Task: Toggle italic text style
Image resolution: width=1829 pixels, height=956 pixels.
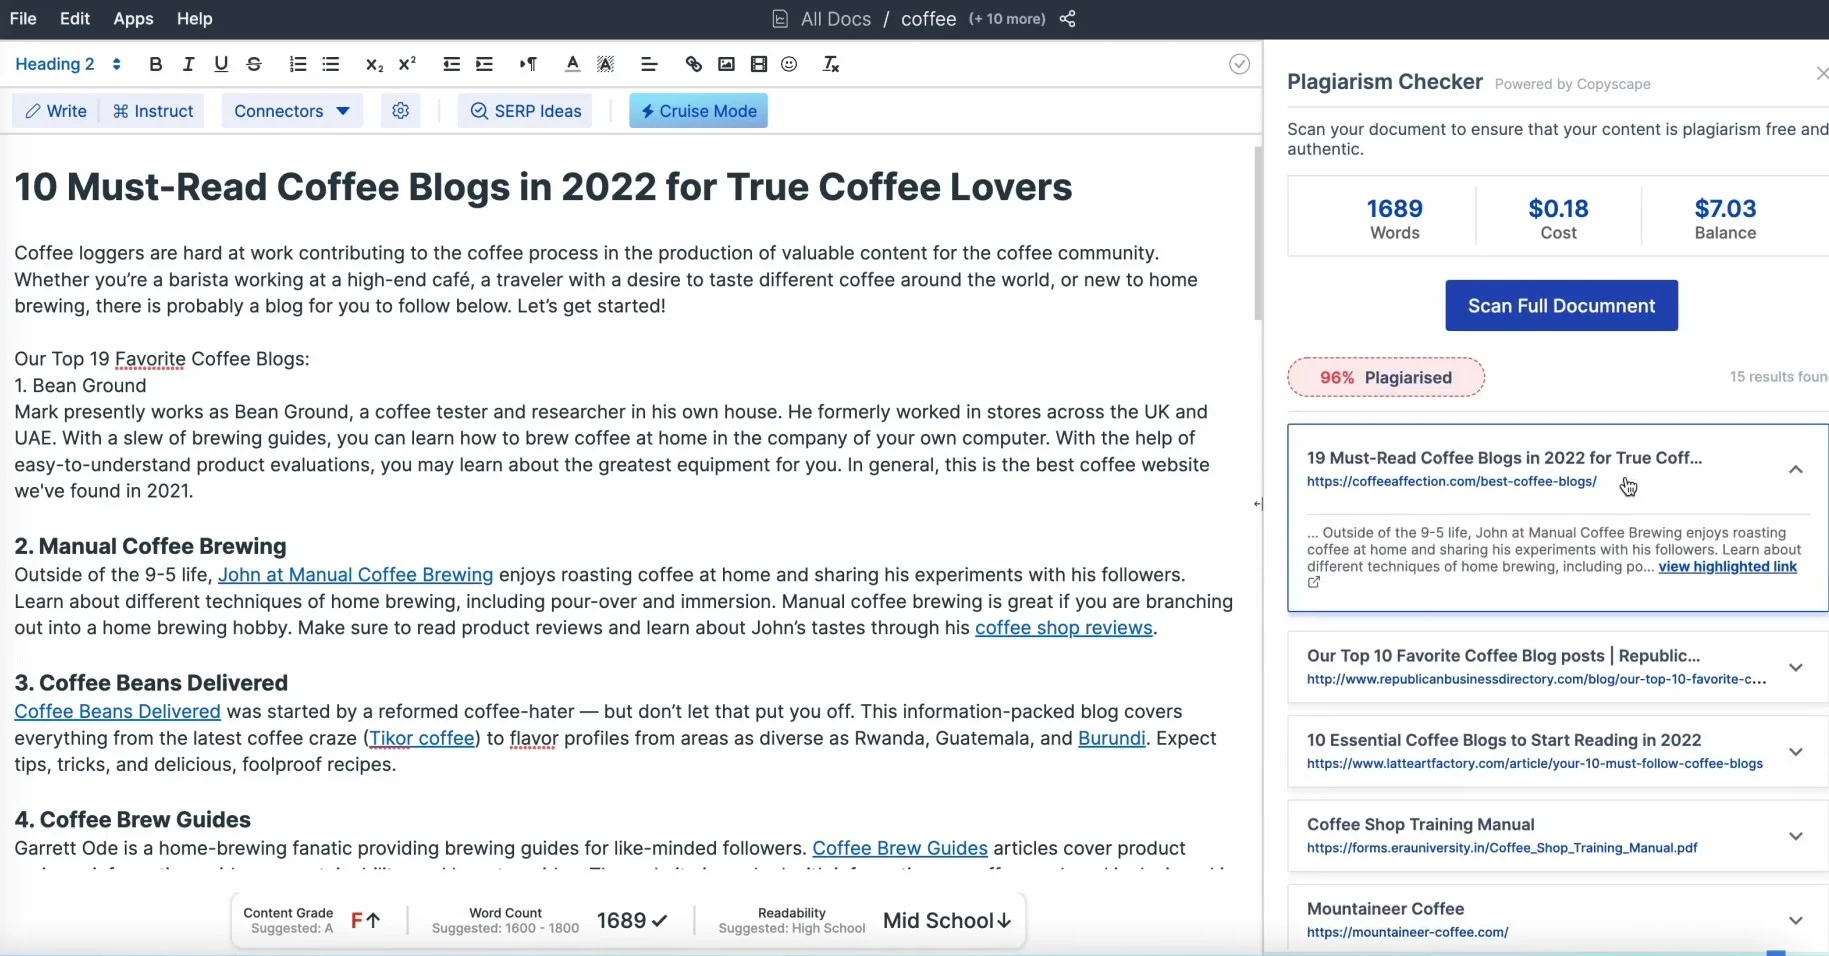Action: (x=188, y=64)
